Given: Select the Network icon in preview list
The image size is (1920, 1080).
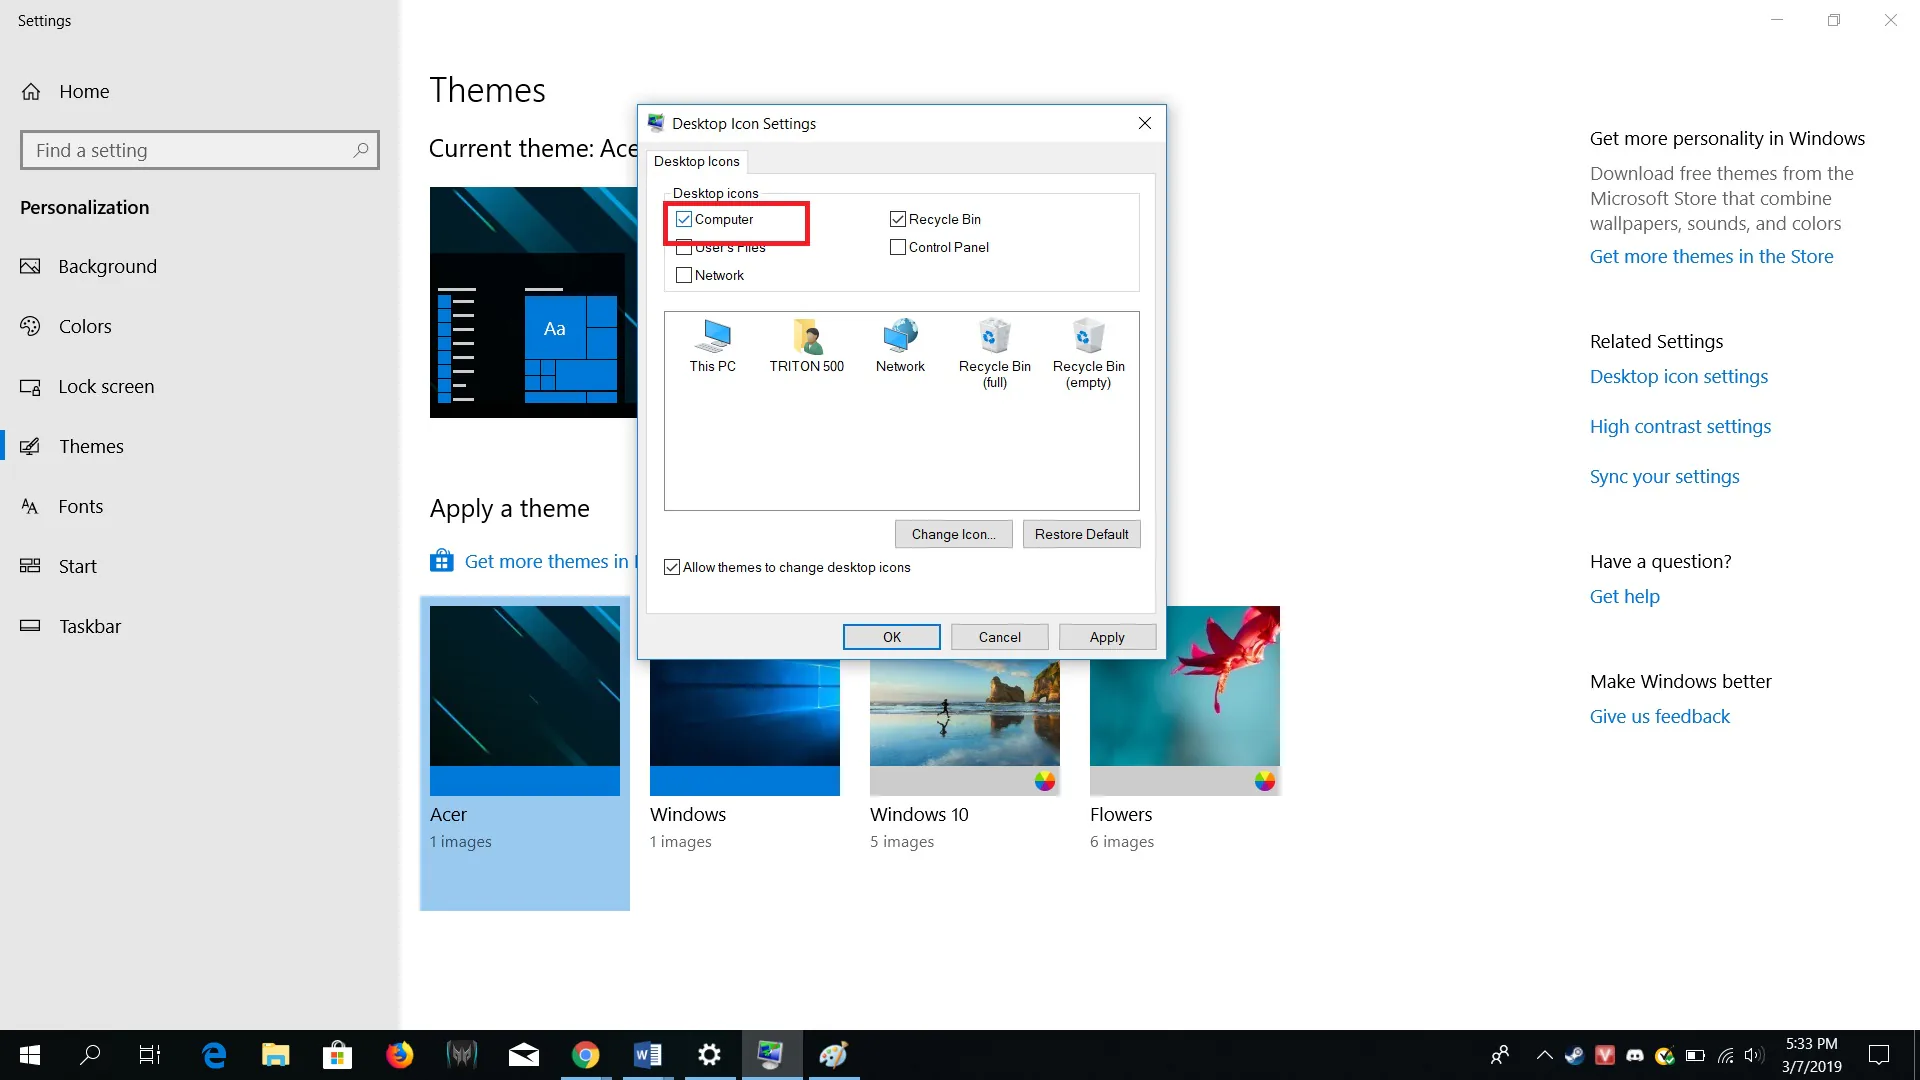Looking at the screenshot, I should 900,346.
